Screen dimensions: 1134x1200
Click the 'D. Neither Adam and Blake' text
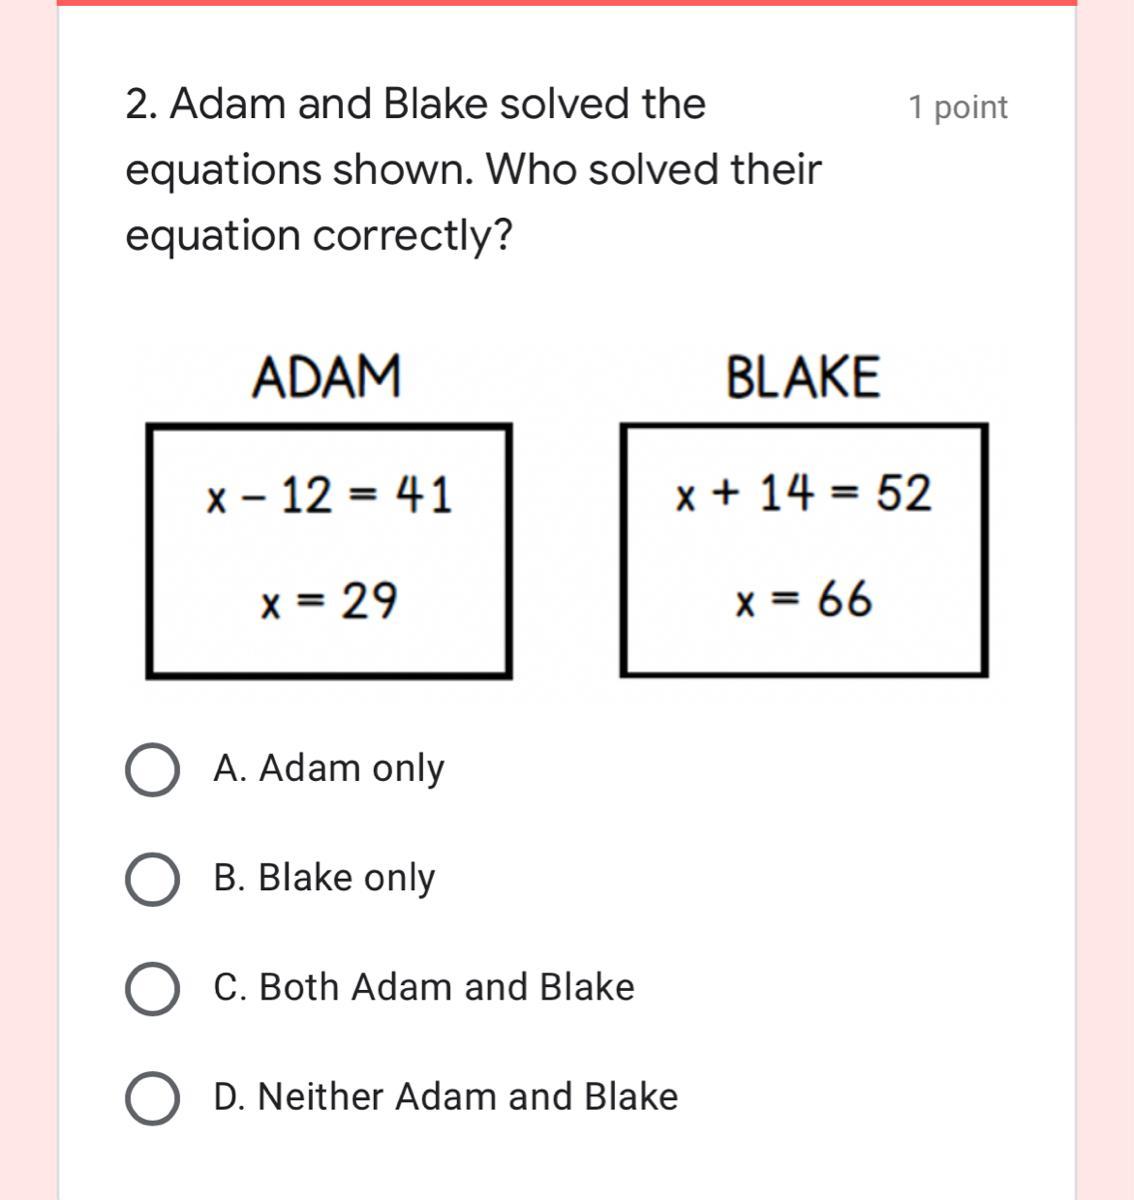coord(446,1097)
